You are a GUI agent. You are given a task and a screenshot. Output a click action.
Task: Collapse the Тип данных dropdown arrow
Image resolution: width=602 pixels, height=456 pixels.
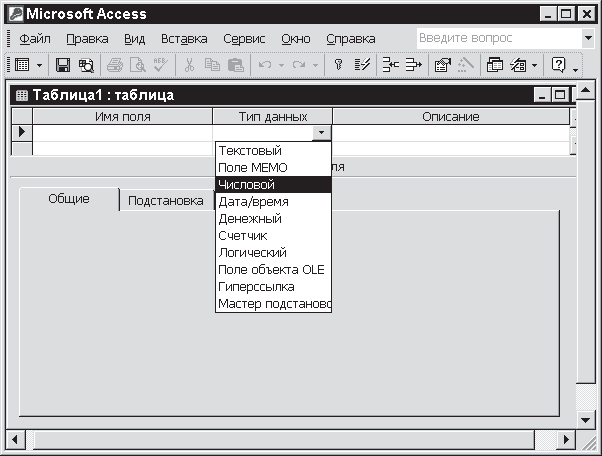pyautogui.click(x=321, y=132)
